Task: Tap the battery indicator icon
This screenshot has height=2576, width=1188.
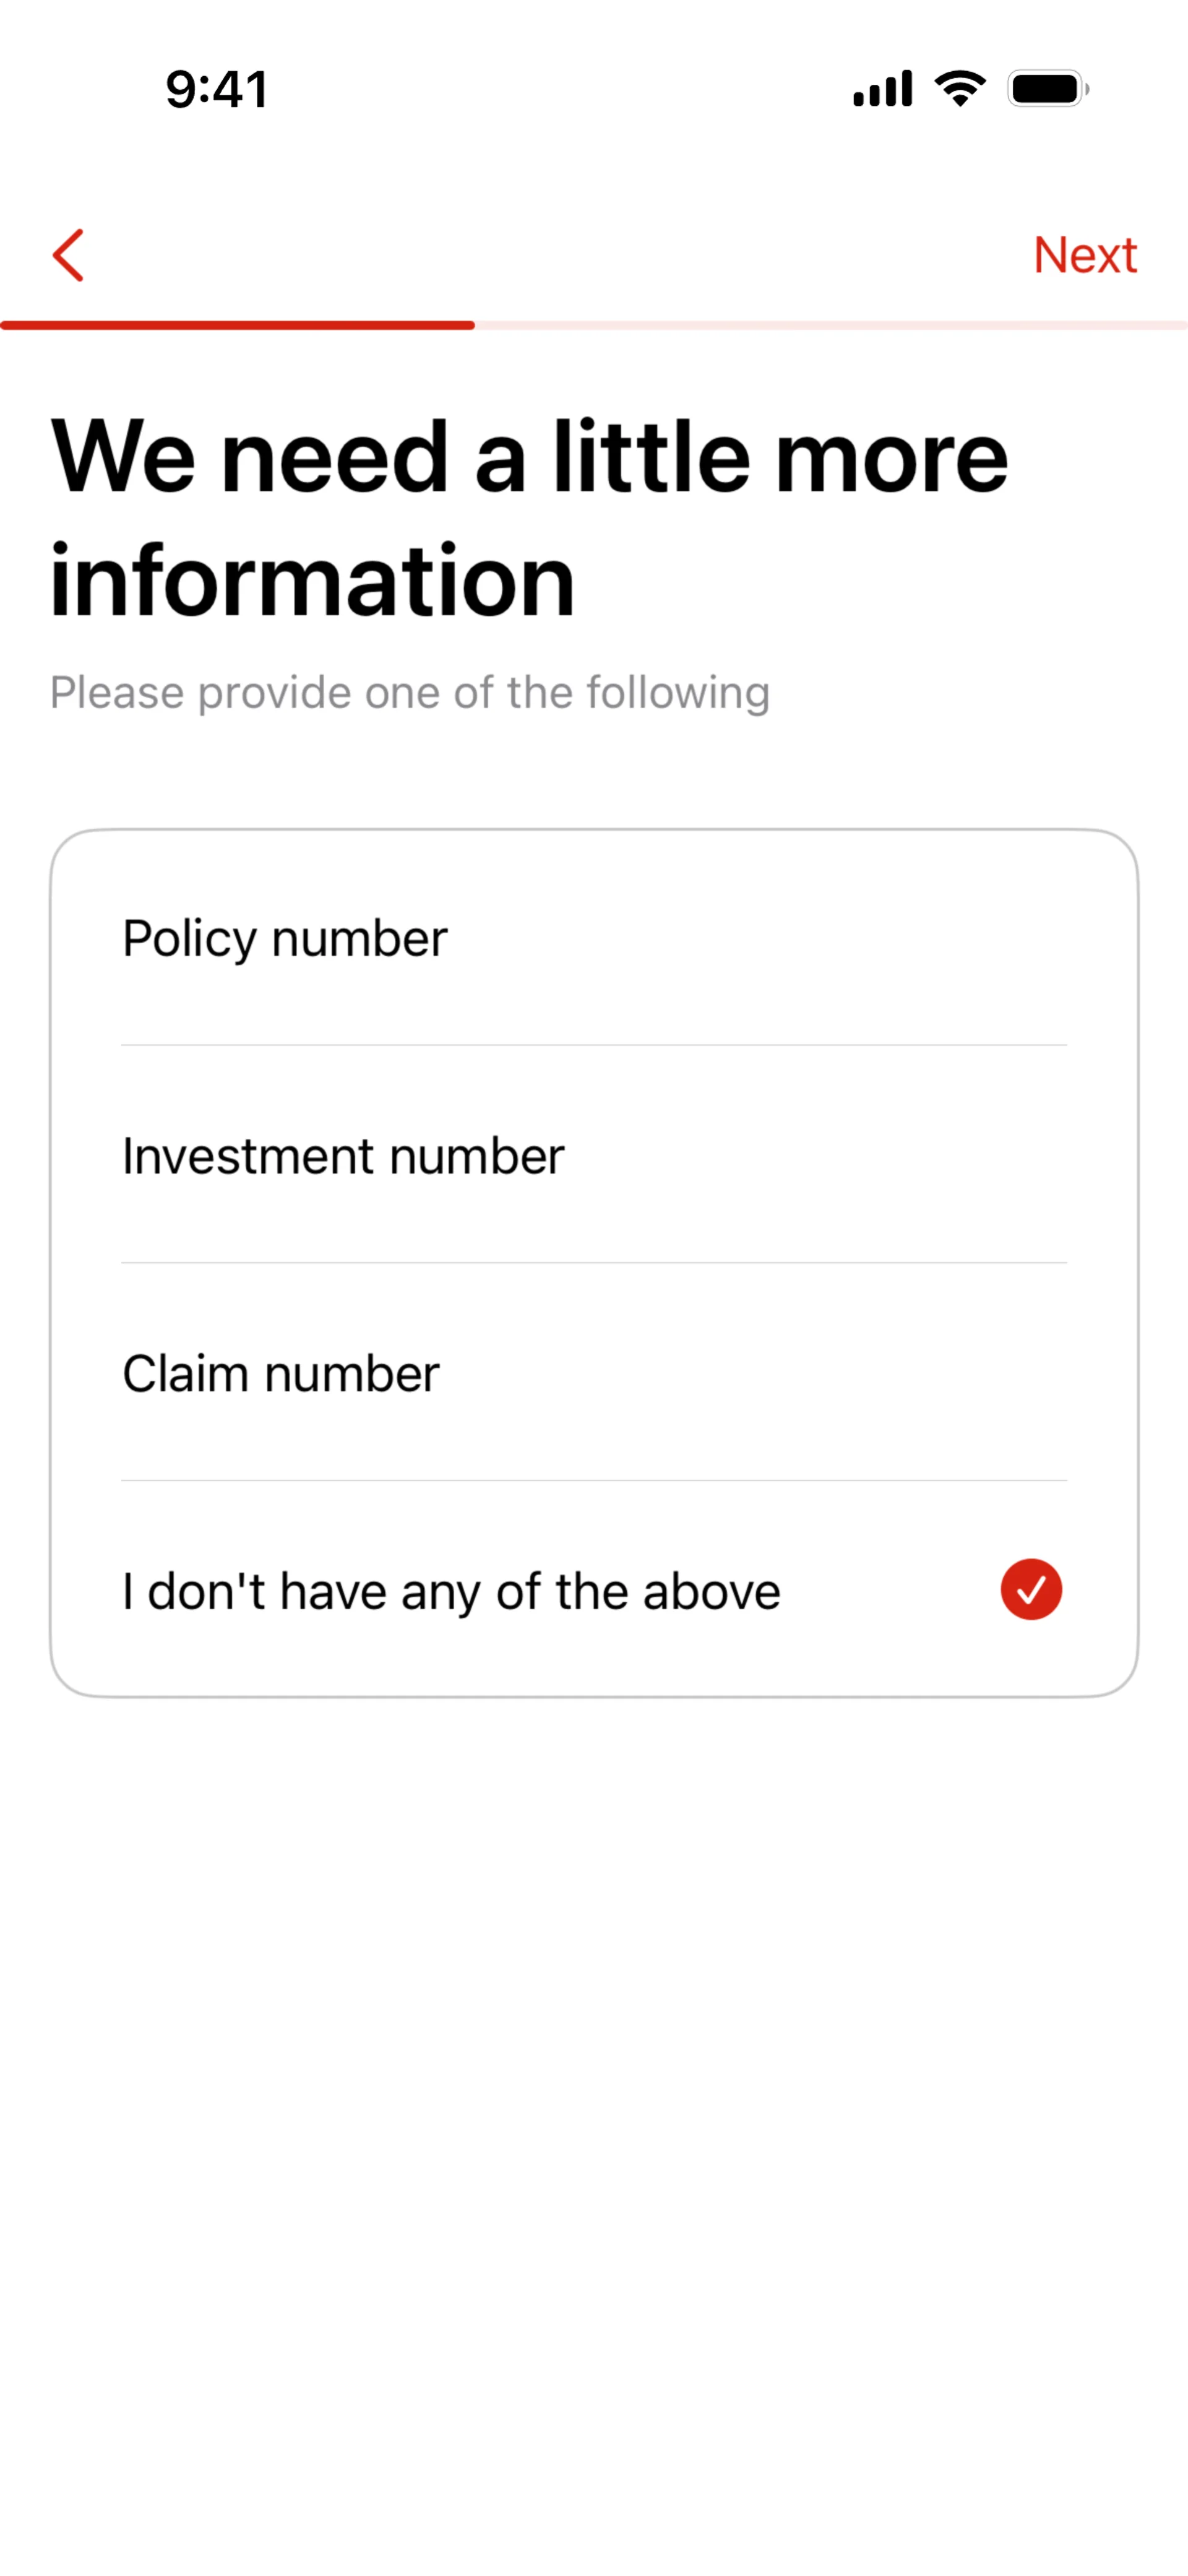Action: pos(1047,89)
